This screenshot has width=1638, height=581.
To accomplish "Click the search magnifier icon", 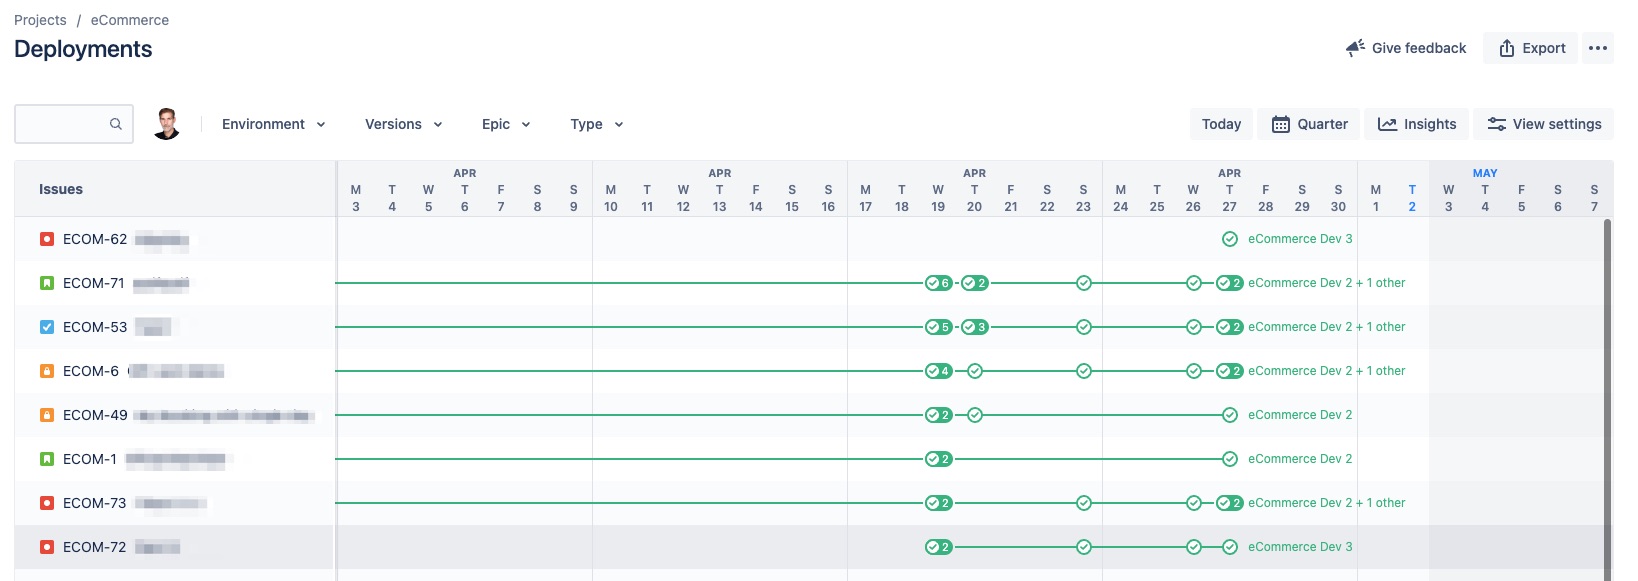I will pyautogui.click(x=116, y=123).
